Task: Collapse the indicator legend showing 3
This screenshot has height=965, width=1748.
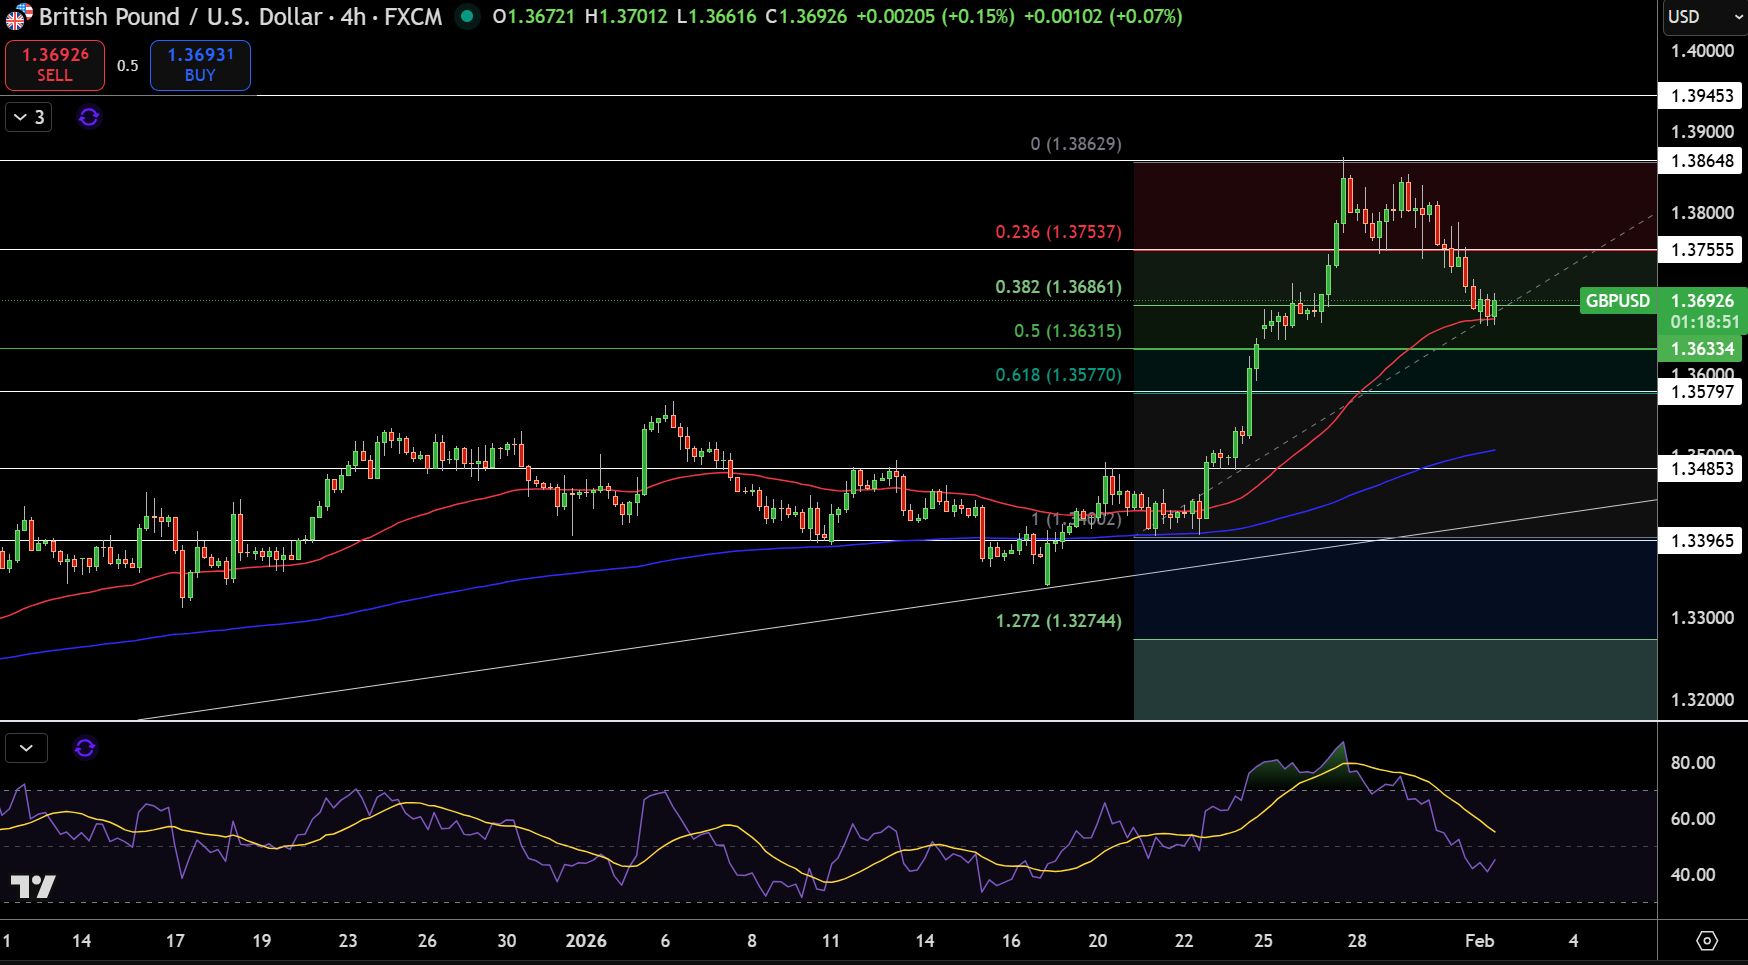Action: coord(28,117)
